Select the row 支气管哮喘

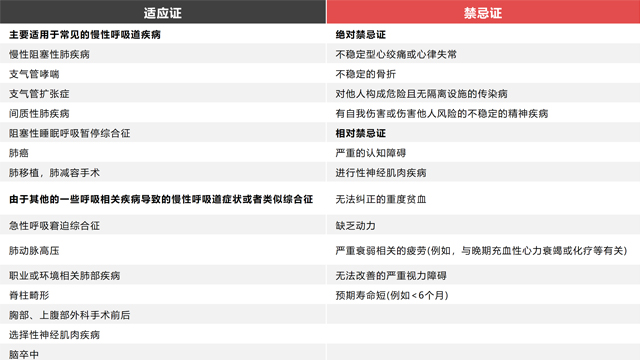(x=163, y=74)
